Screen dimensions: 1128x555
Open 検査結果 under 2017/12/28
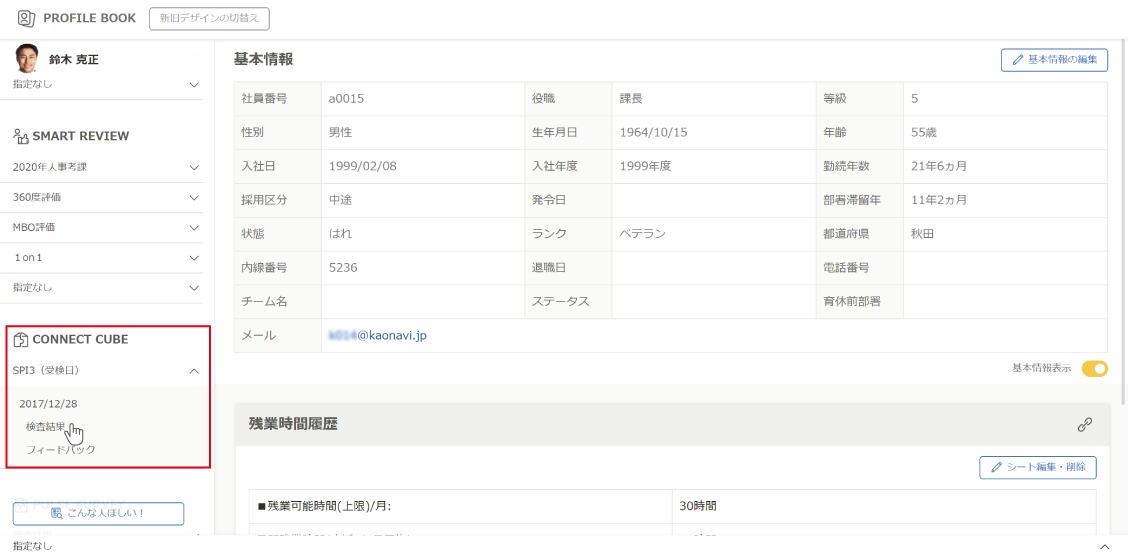pyautogui.click(x=46, y=427)
